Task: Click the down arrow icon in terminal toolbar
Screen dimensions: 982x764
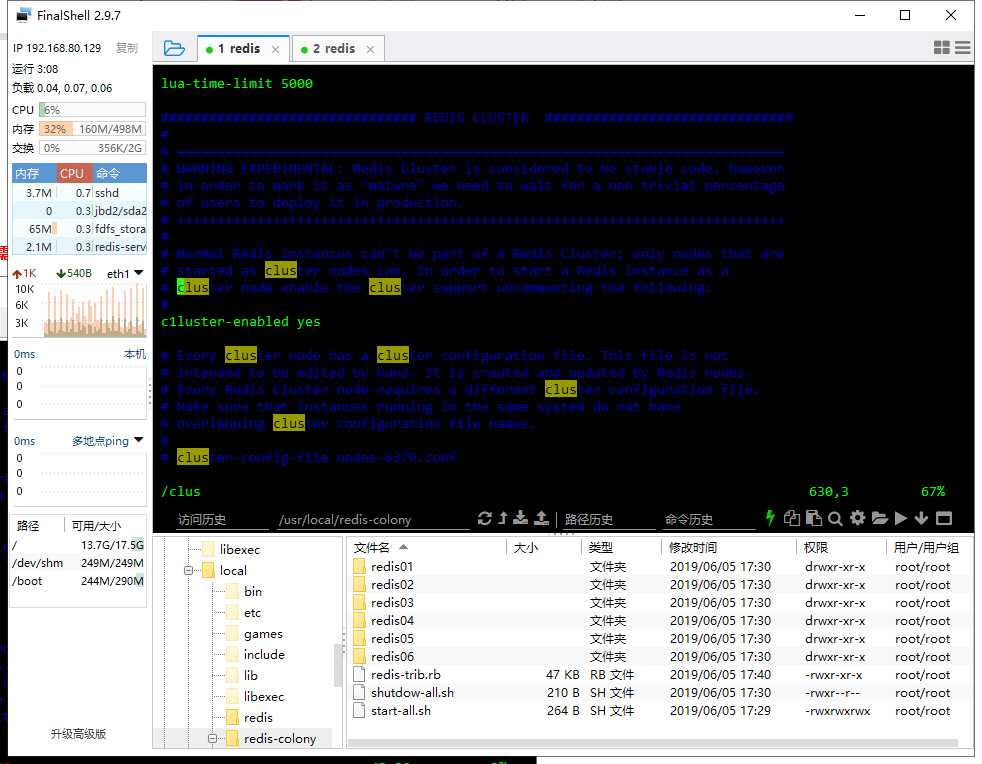Action: [x=921, y=518]
